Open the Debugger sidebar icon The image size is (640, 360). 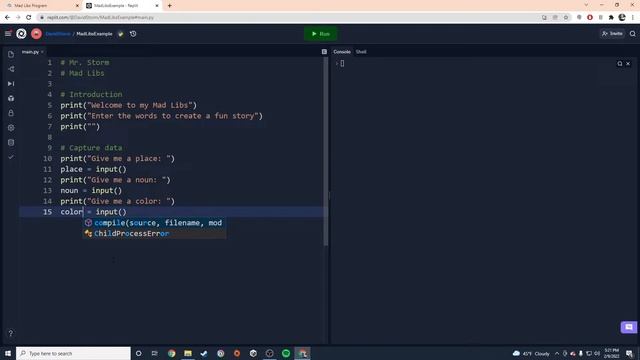click(x=11, y=84)
